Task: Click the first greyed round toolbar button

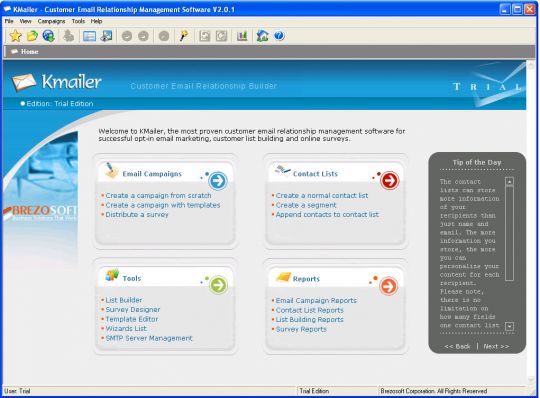Action: pos(127,36)
